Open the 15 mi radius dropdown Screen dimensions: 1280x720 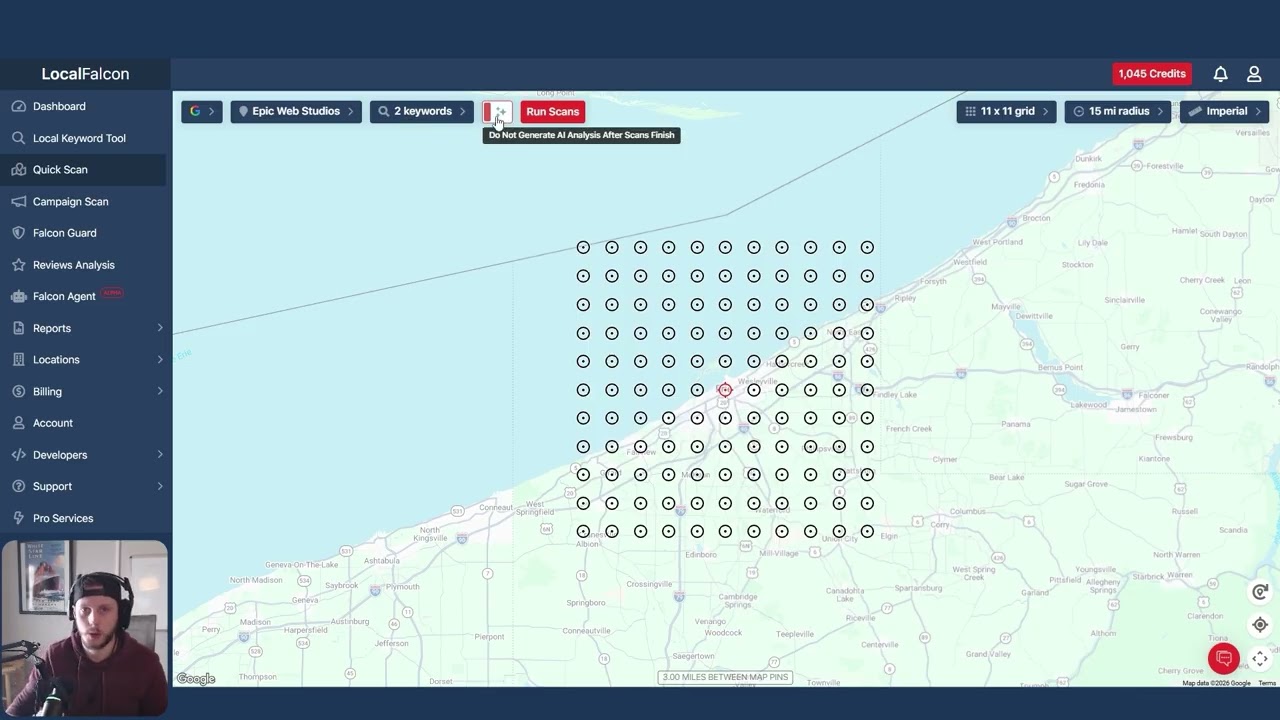[1119, 111]
